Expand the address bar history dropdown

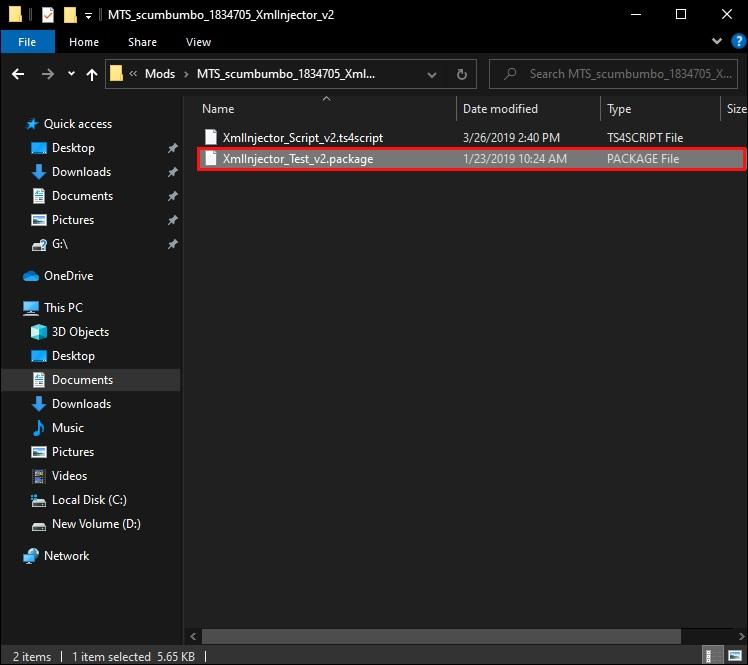[433, 74]
